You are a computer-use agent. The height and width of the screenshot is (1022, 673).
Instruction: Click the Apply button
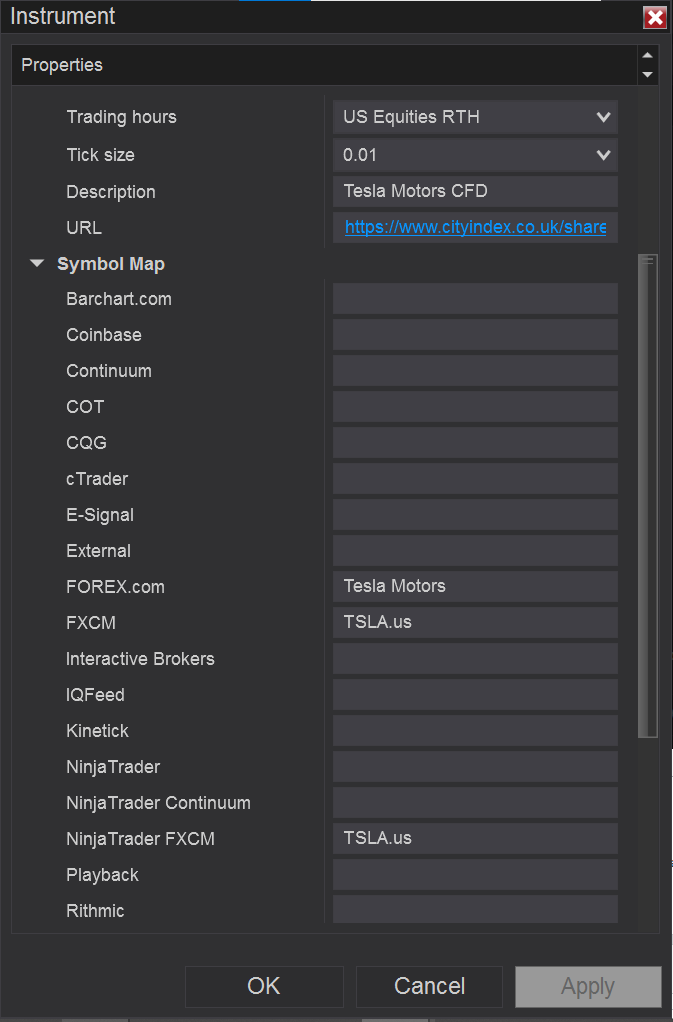588,986
